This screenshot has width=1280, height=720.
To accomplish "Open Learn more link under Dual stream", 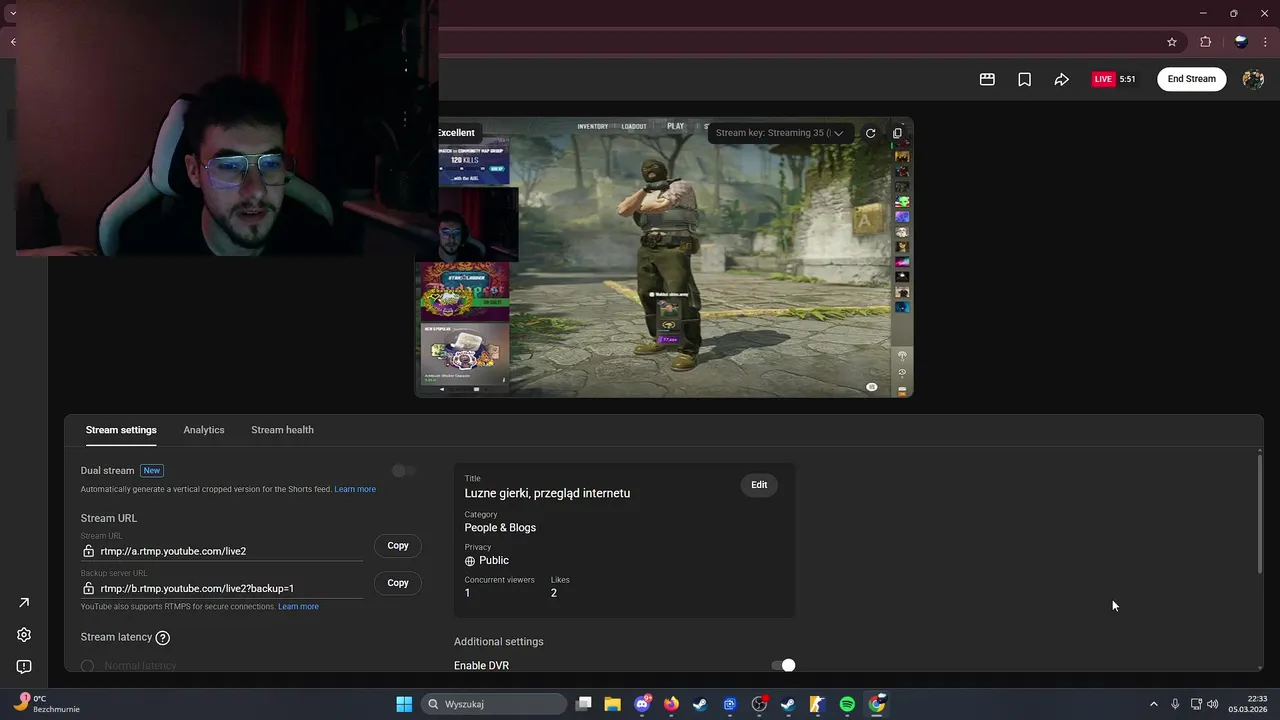I will click(x=355, y=489).
